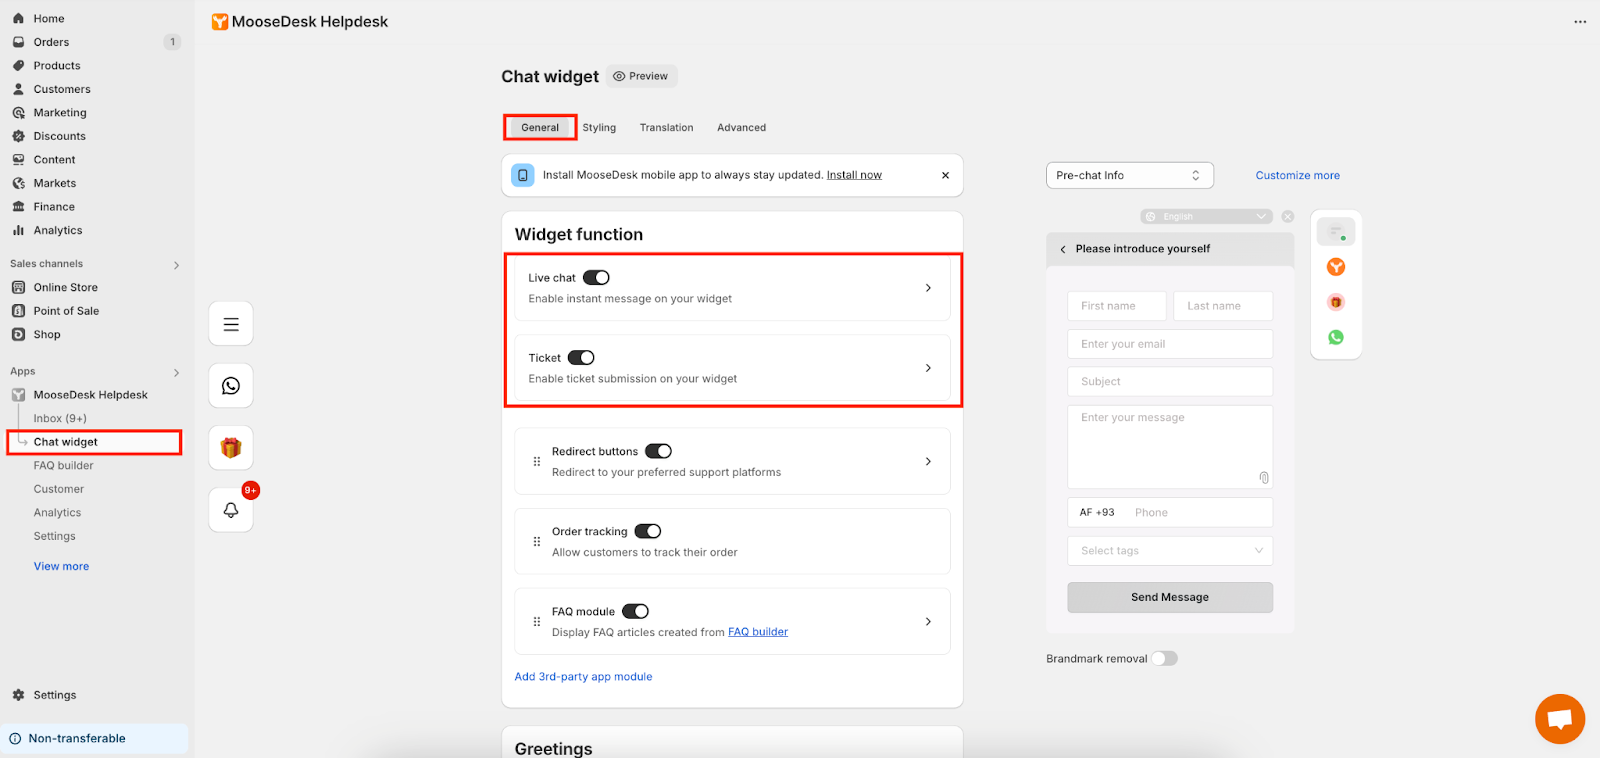
Task: Switch to the Styling tab
Action: pos(599,127)
